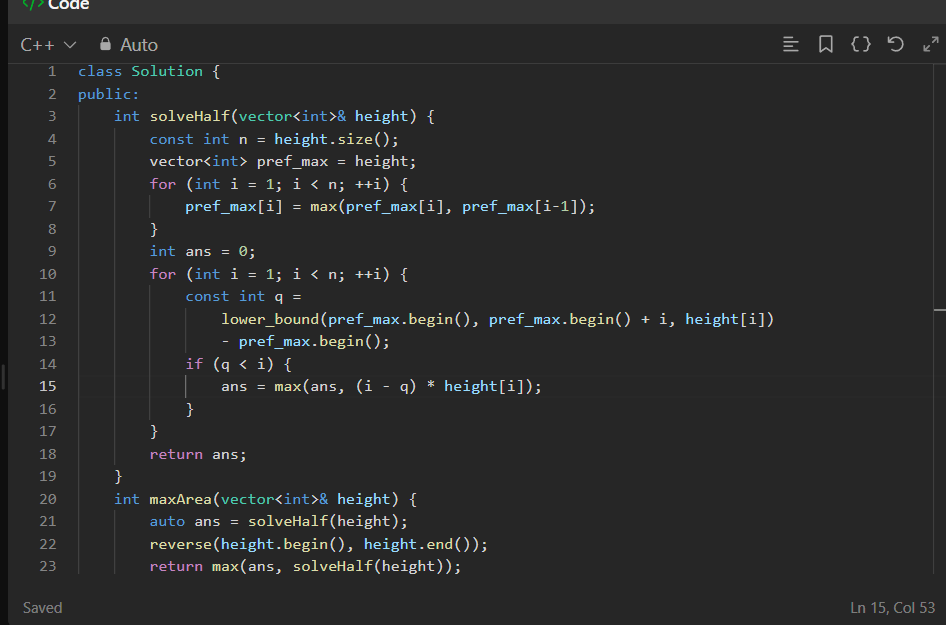
Task: Click the green Code panel icon
Action: click(x=33, y=5)
